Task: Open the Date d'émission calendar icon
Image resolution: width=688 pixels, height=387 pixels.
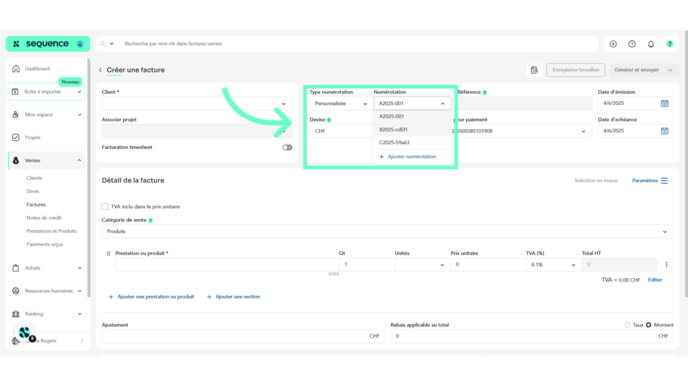Action: tap(665, 104)
